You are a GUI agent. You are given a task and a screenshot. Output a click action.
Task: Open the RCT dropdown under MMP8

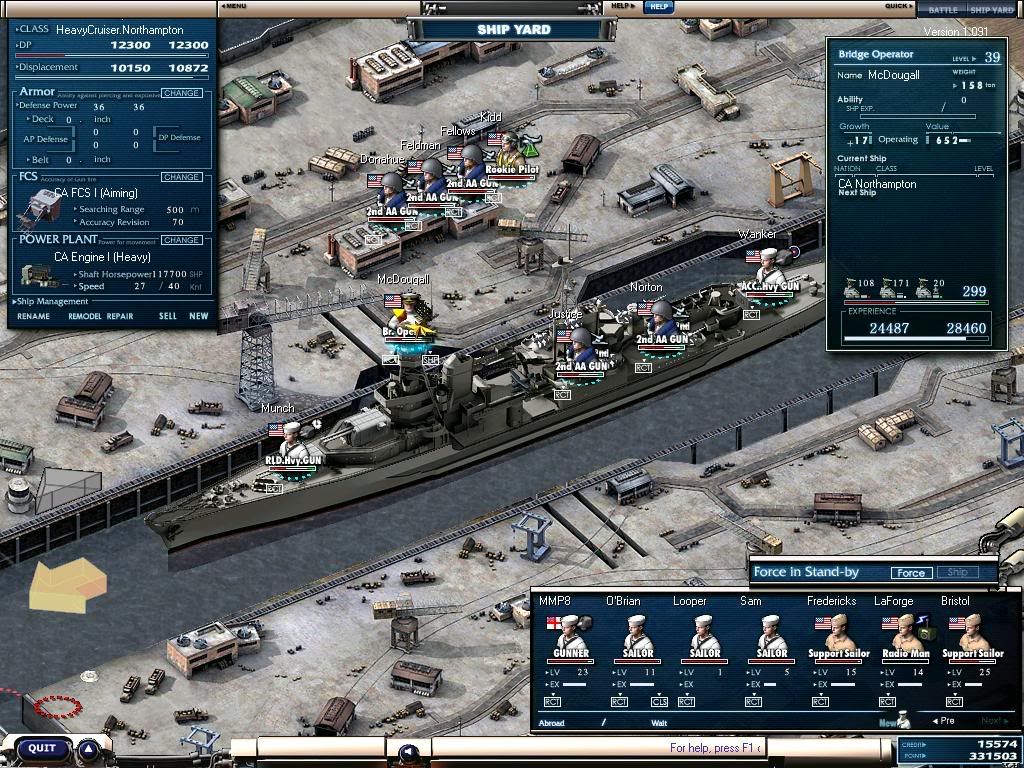coord(552,702)
